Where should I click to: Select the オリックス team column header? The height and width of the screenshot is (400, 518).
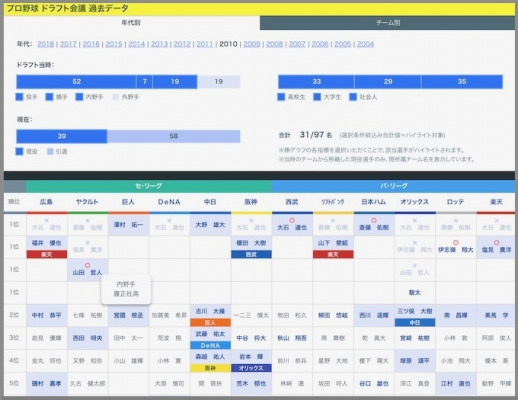(415, 202)
